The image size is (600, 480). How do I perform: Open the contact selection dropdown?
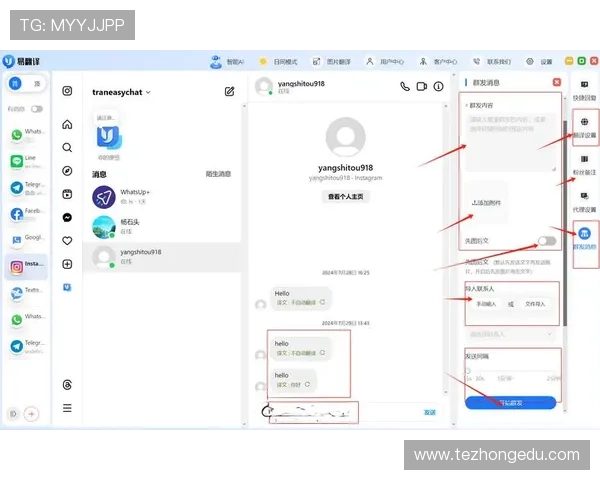[x=511, y=333]
